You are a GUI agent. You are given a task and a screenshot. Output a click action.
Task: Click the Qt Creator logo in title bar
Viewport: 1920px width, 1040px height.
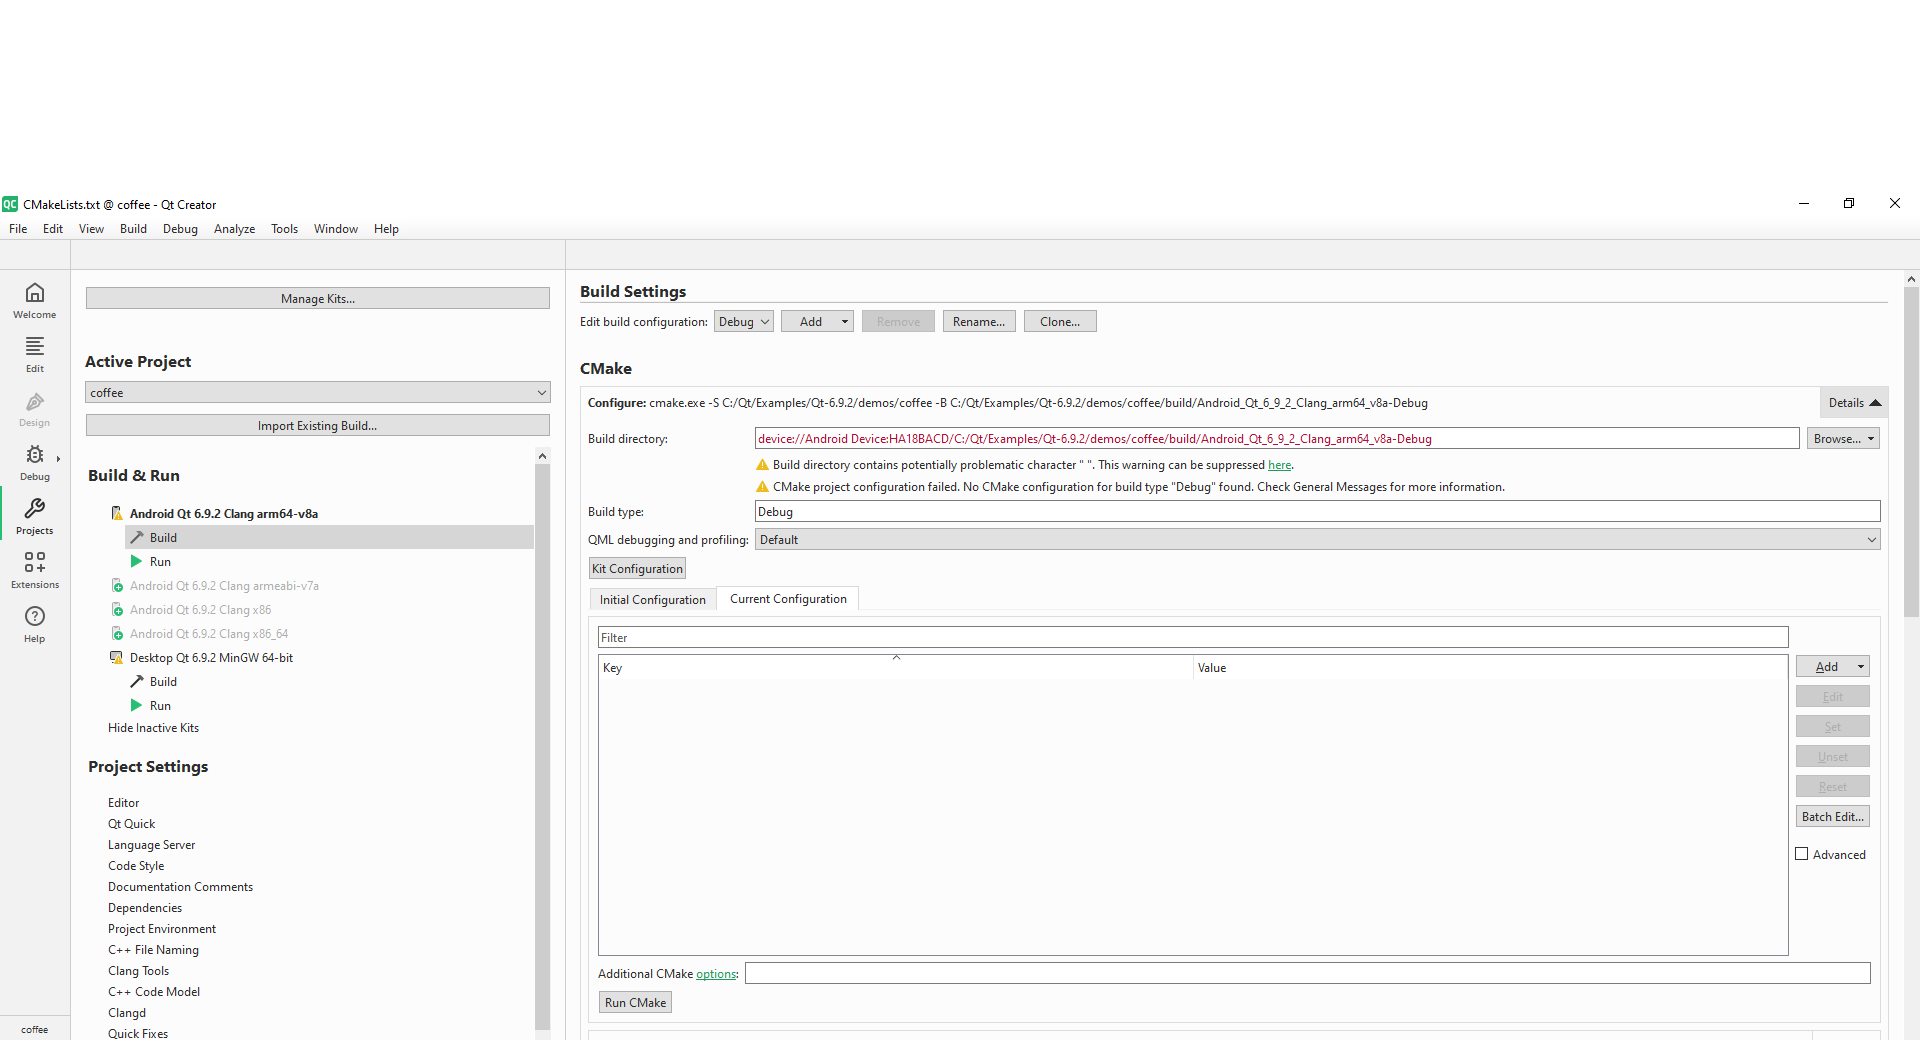10,204
